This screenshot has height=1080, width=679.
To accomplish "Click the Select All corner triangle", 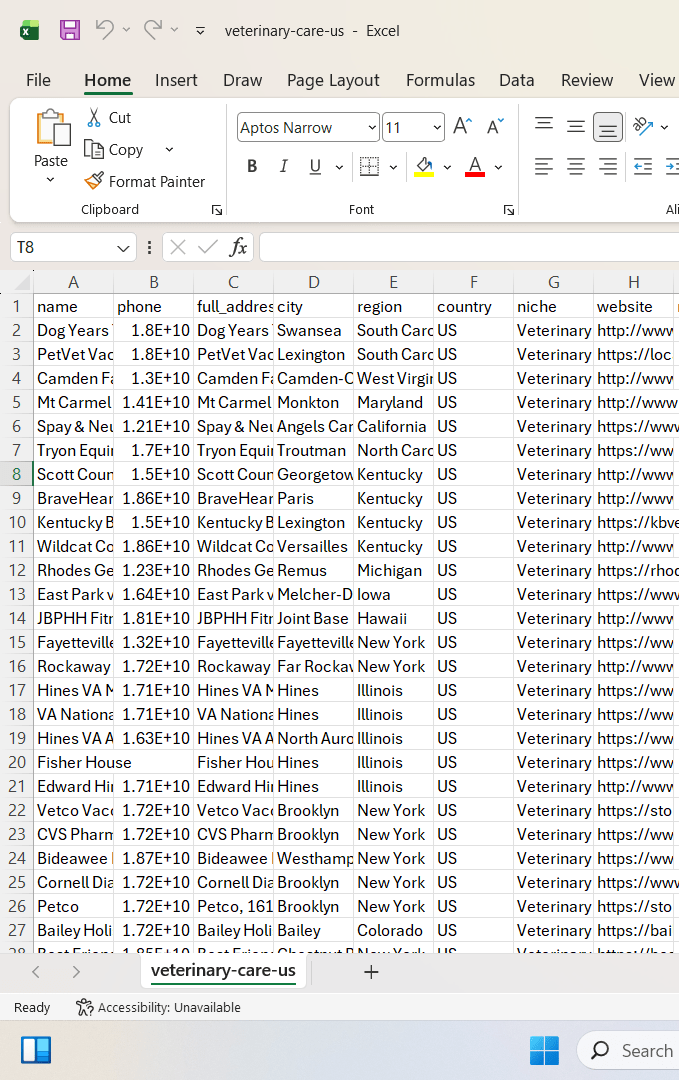I will pos(23,282).
